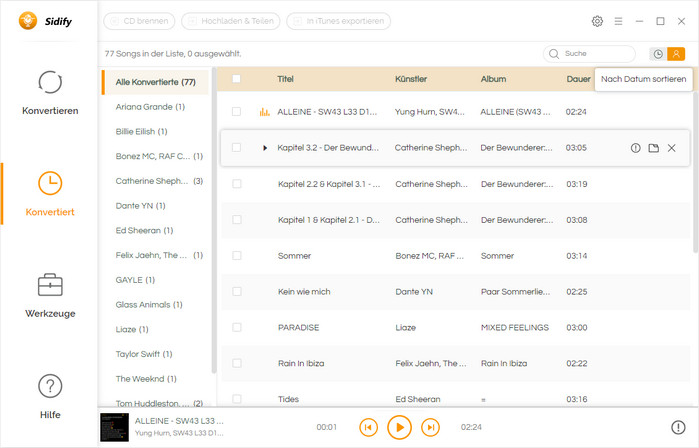Show info for Kapitel 3.2 track
Screen dimensions: 699x448
636,148
